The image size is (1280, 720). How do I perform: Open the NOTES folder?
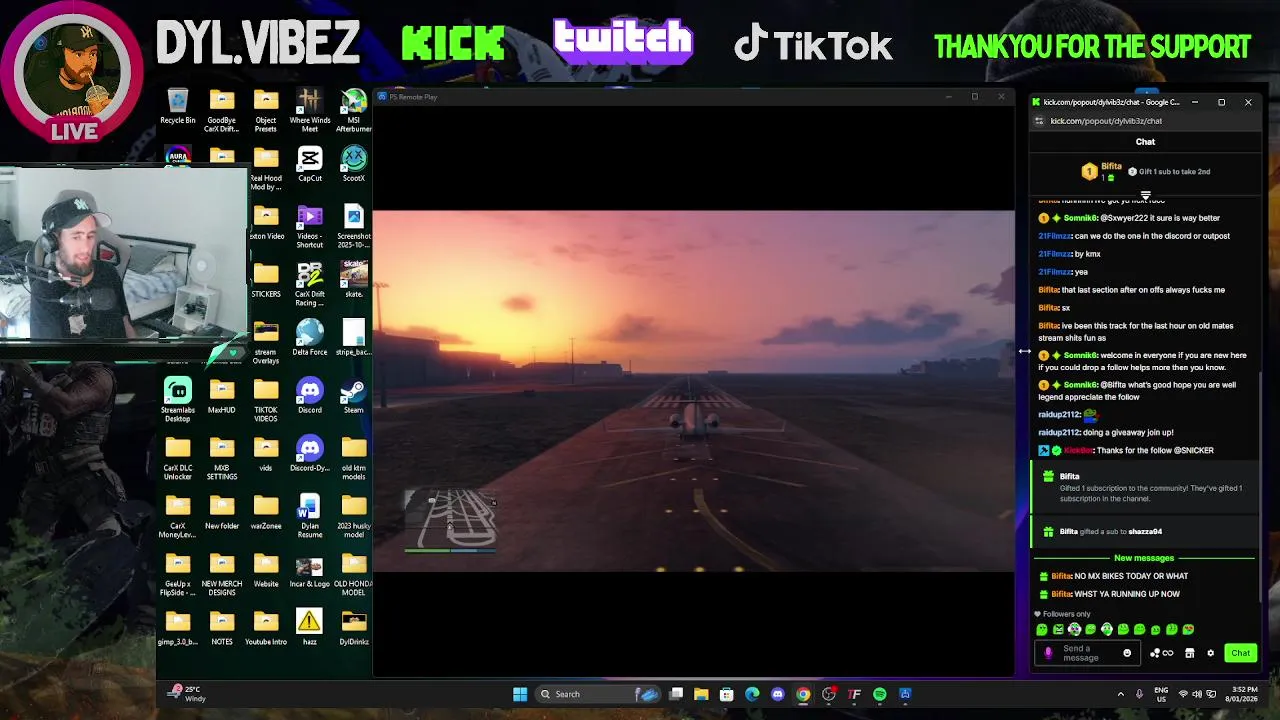click(222, 628)
